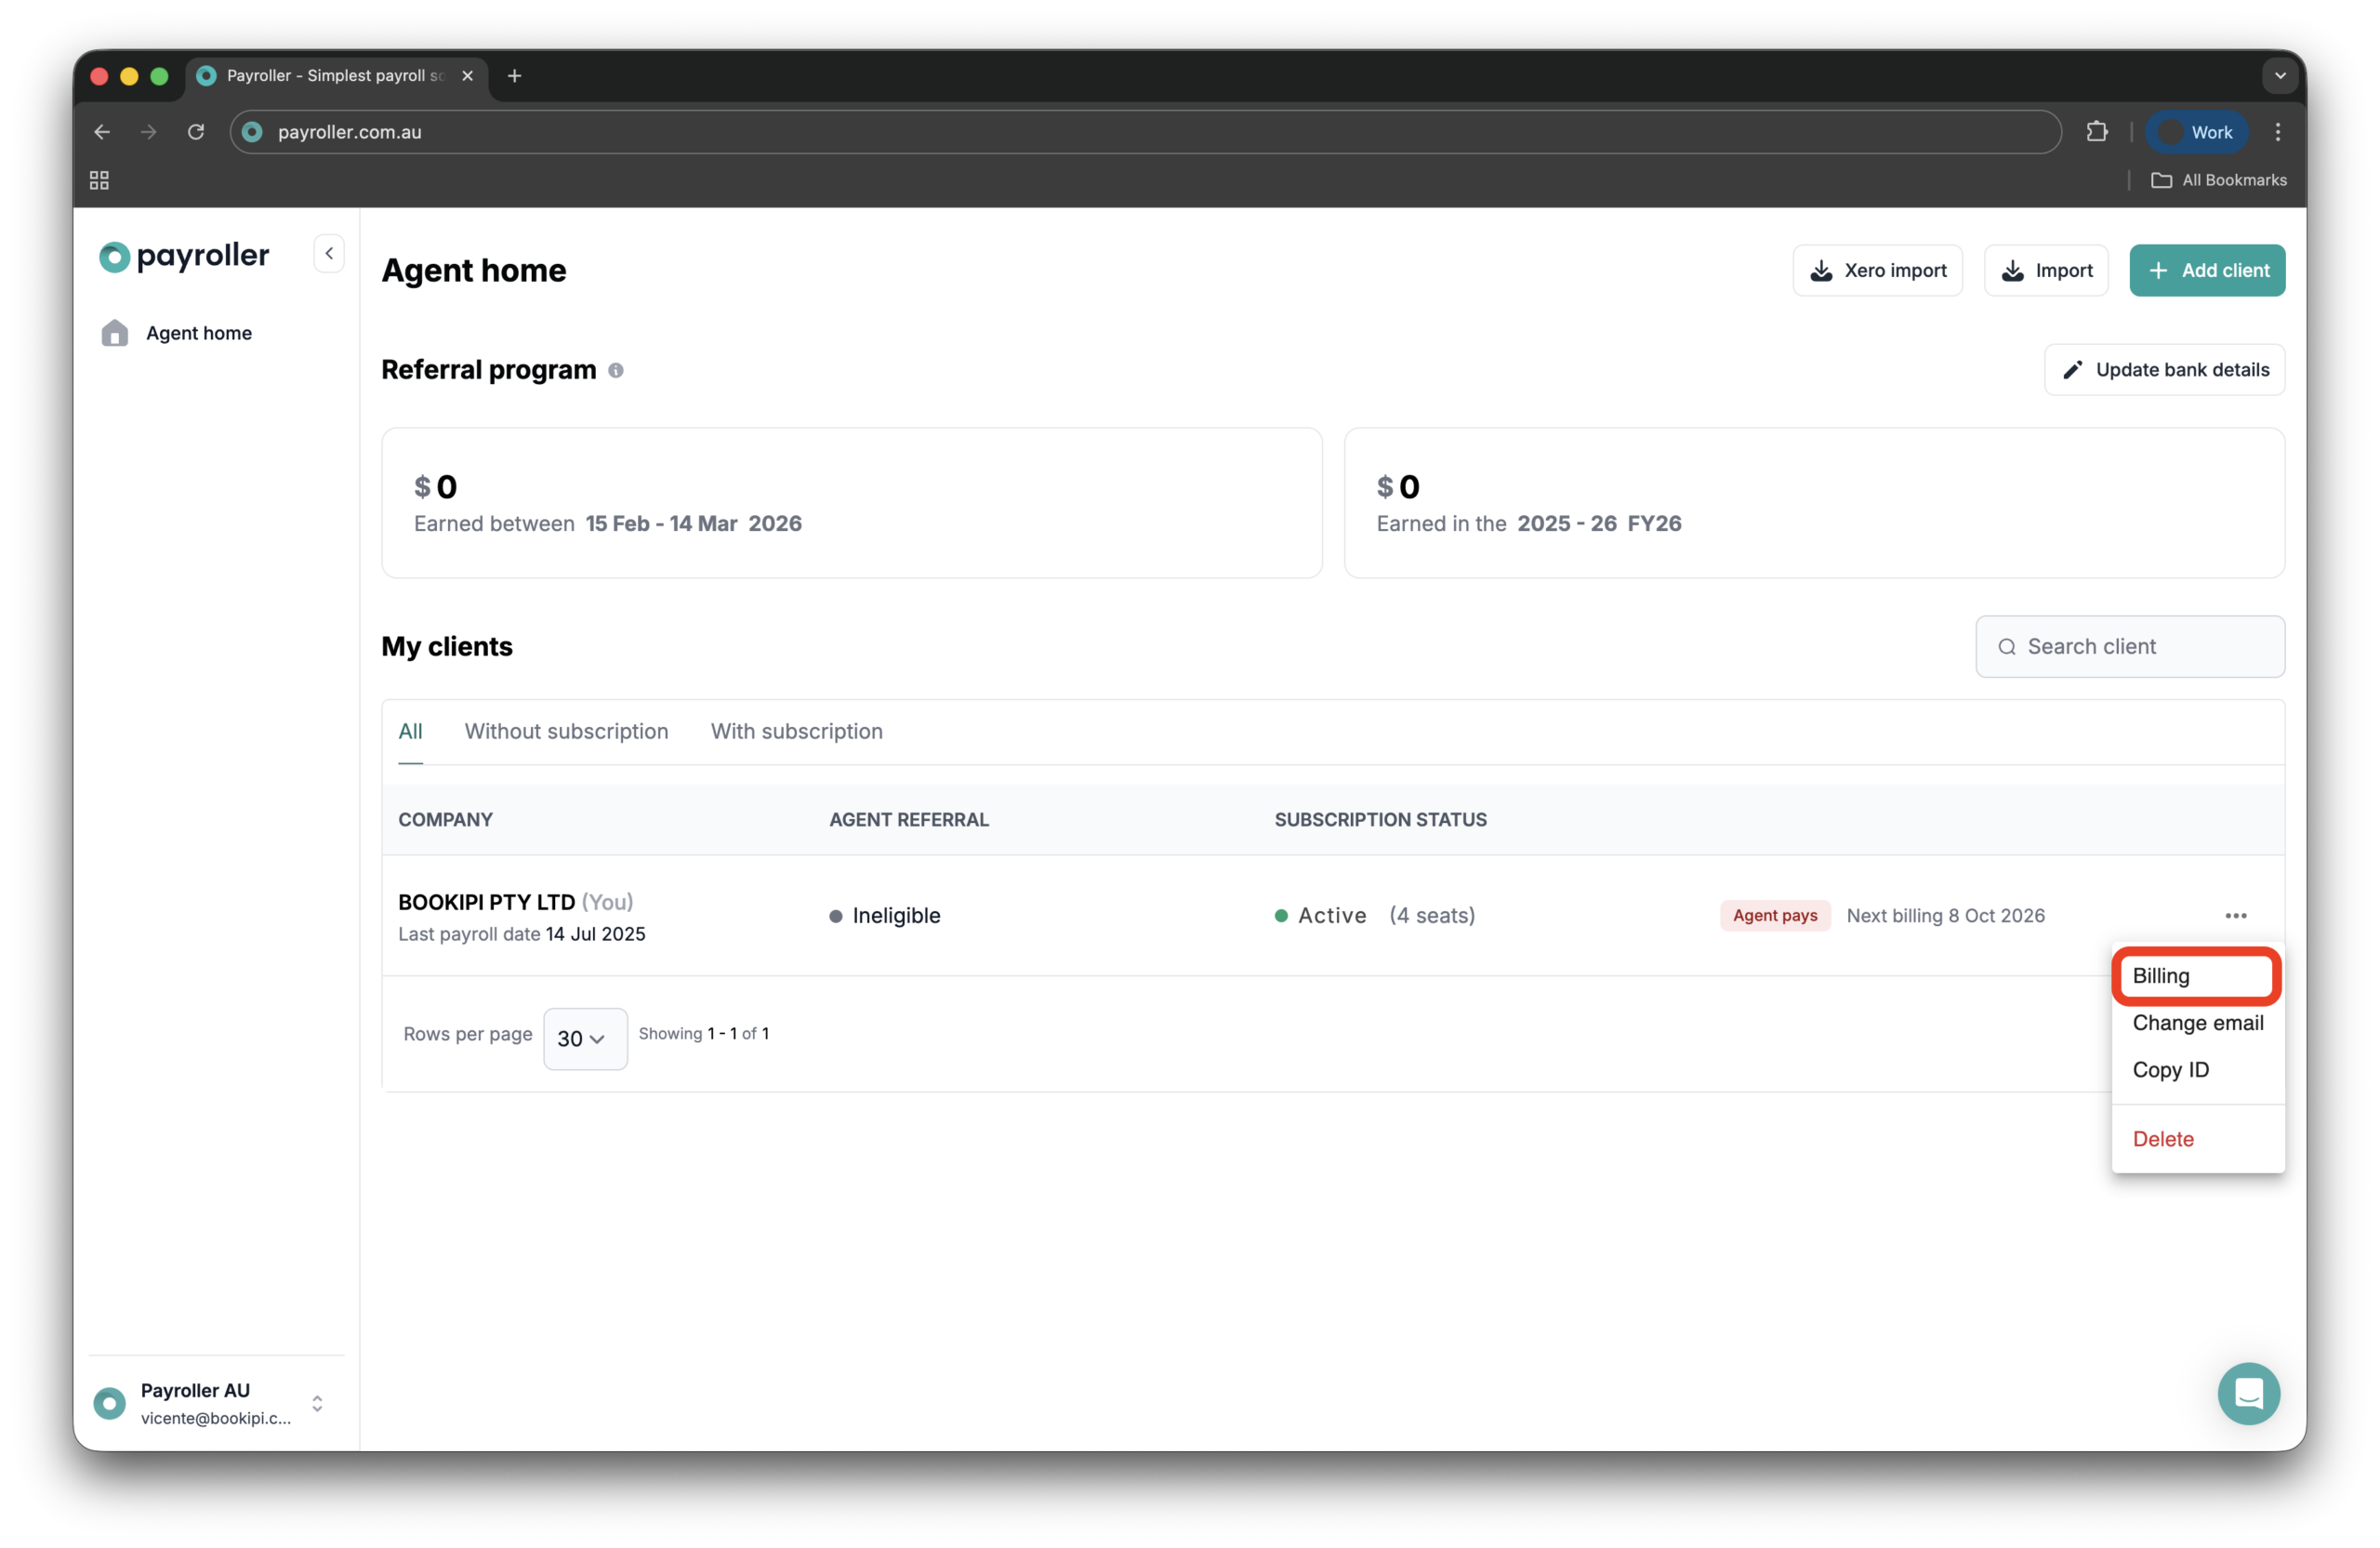The height and width of the screenshot is (1548, 2380).
Task: Select Billing from the context menu
Action: click(2161, 976)
